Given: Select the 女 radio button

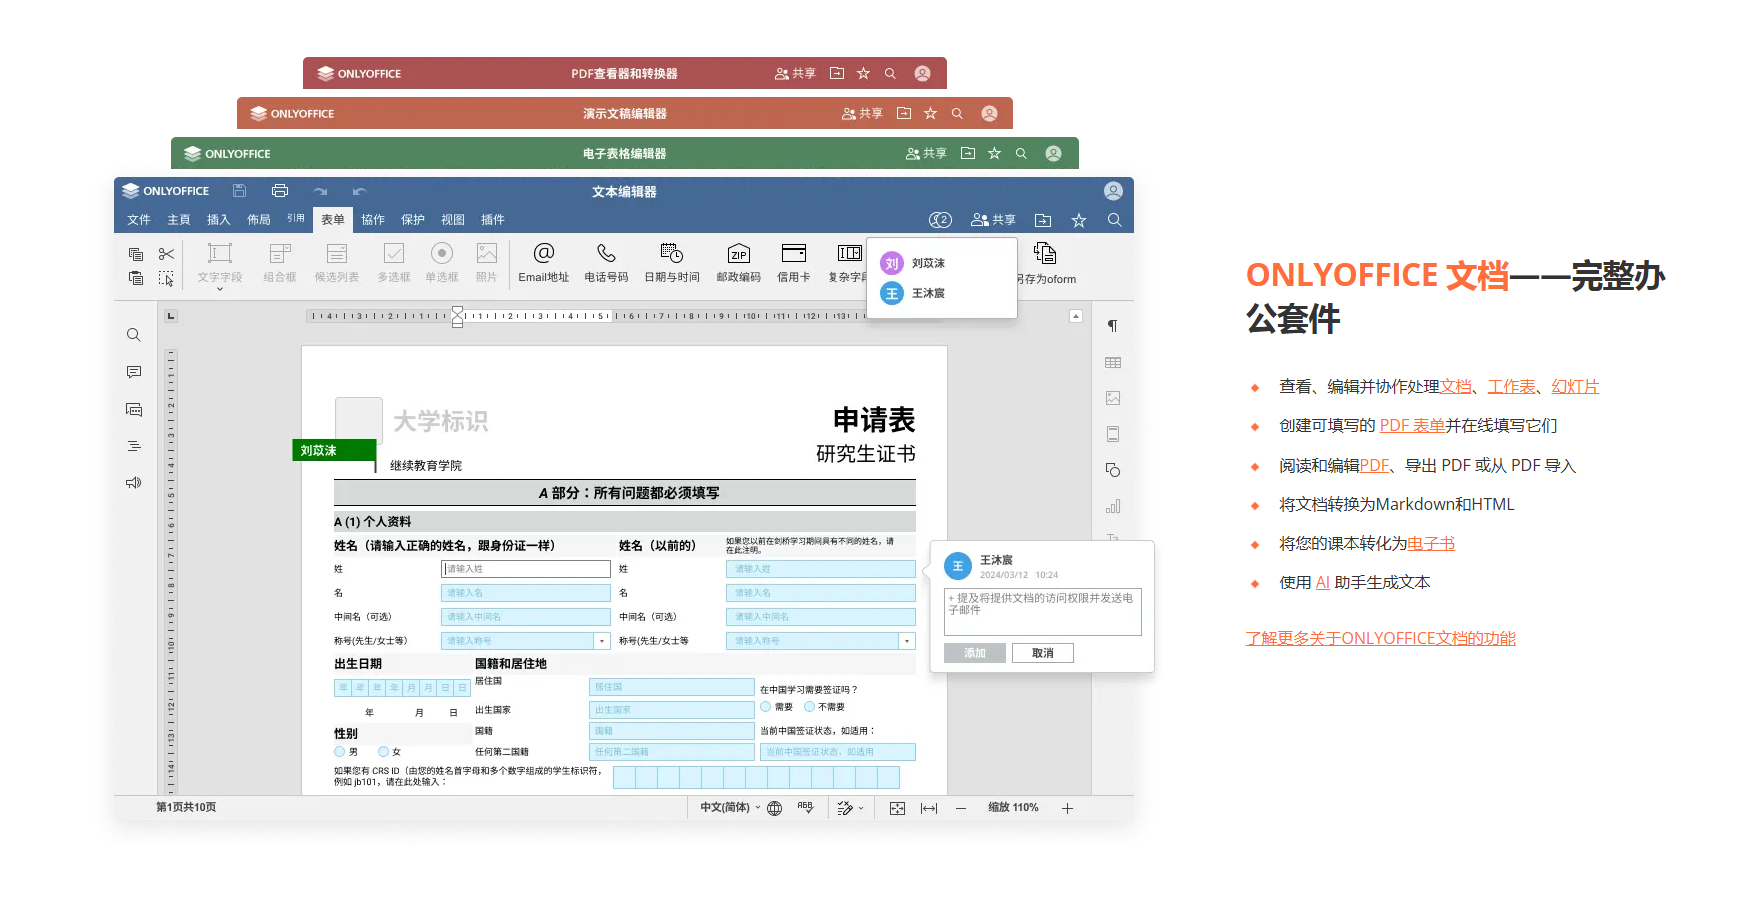Looking at the screenshot, I should coord(383,751).
